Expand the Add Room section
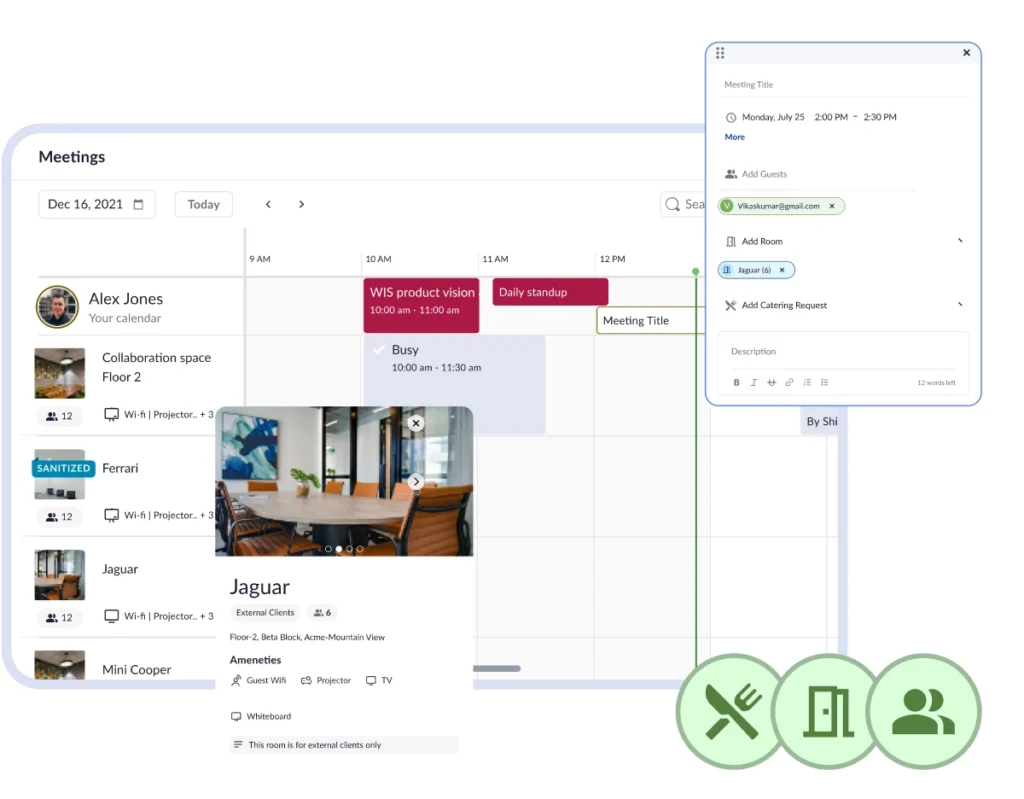1024x799 pixels. point(960,241)
